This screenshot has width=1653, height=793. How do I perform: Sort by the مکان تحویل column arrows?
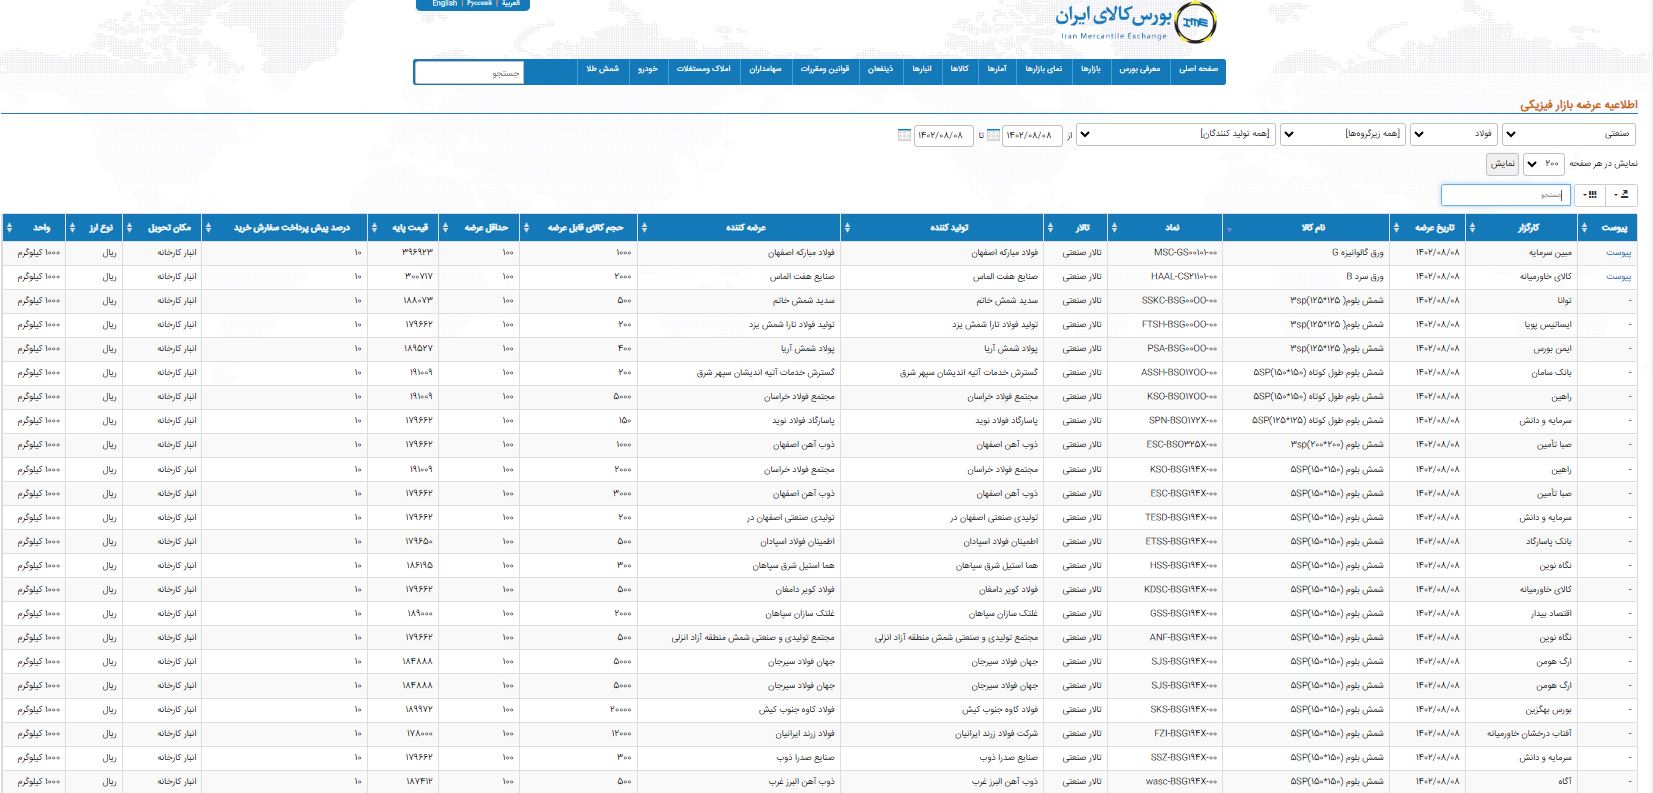click(x=128, y=228)
